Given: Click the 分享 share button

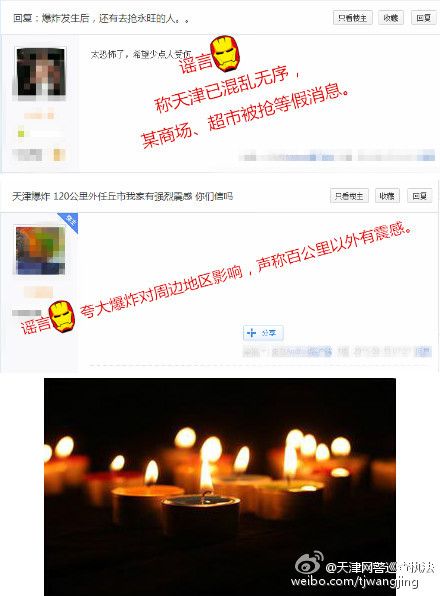Looking at the screenshot, I should point(263,333).
